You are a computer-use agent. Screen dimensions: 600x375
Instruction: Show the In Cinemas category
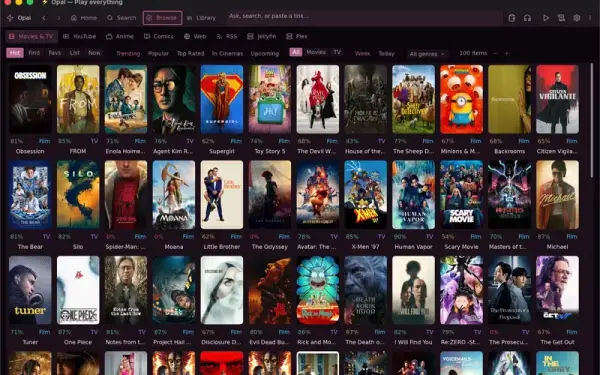227,54
